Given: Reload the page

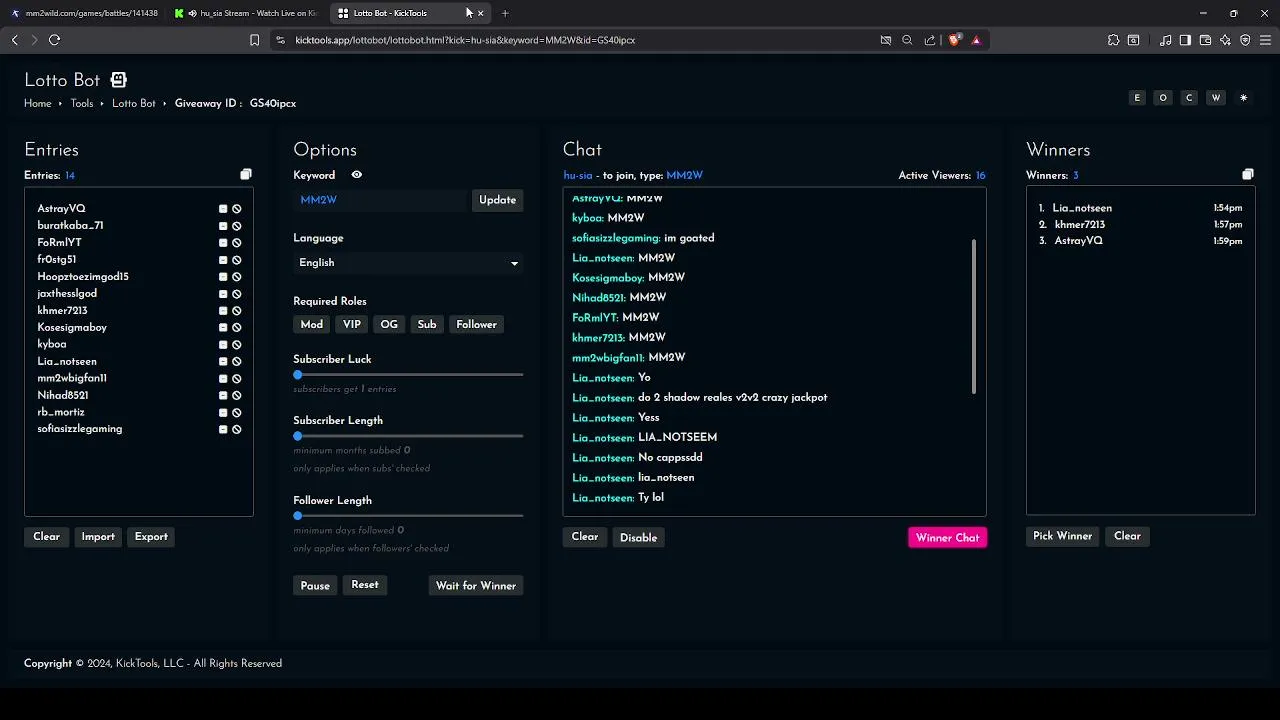Looking at the screenshot, I should pyautogui.click(x=54, y=40).
